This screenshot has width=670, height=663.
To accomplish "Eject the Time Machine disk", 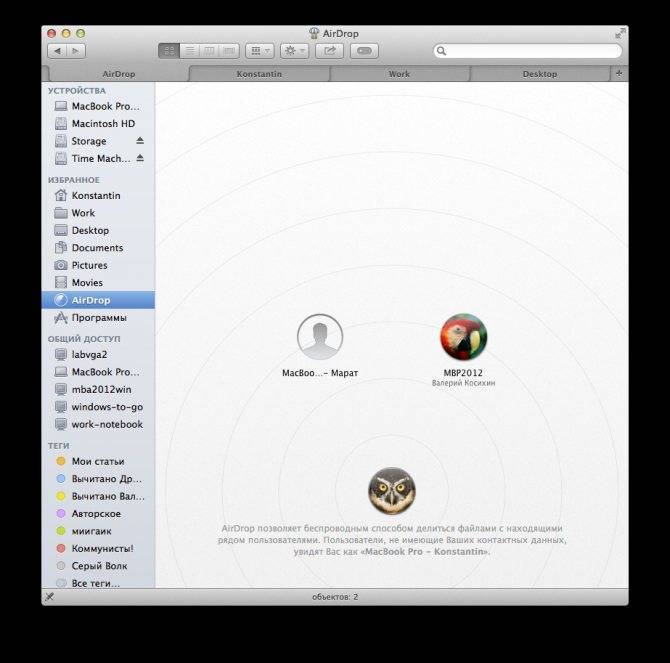I will (140, 158).
